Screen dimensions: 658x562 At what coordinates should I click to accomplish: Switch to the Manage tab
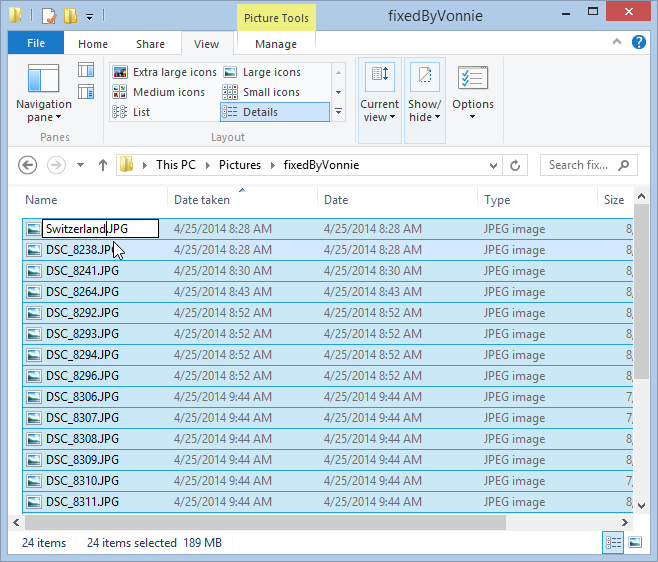coord(276,44)
